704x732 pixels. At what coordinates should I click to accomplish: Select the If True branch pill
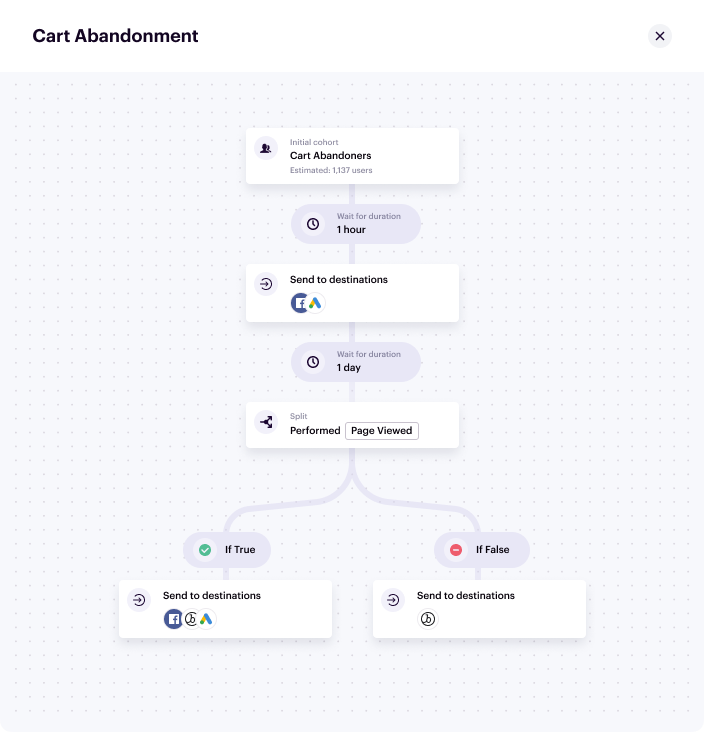coord(227,550)
